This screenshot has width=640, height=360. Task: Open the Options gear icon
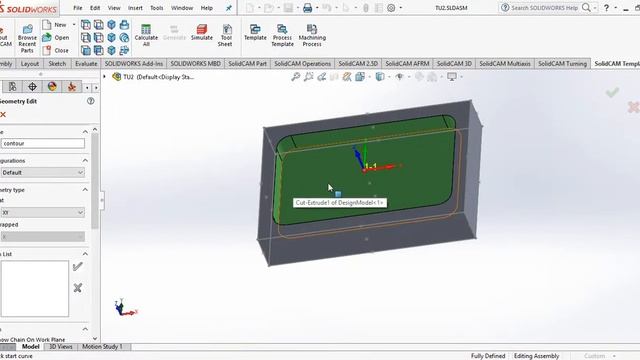391,8
